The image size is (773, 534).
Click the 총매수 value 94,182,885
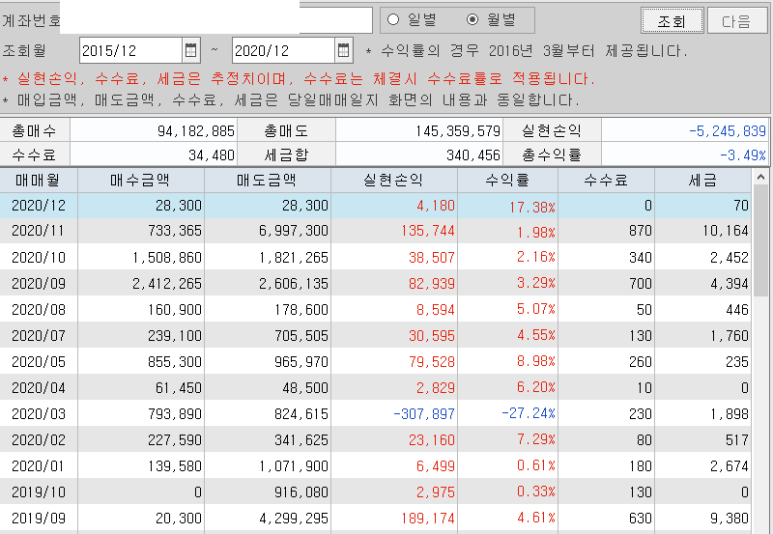coord(196,131)
